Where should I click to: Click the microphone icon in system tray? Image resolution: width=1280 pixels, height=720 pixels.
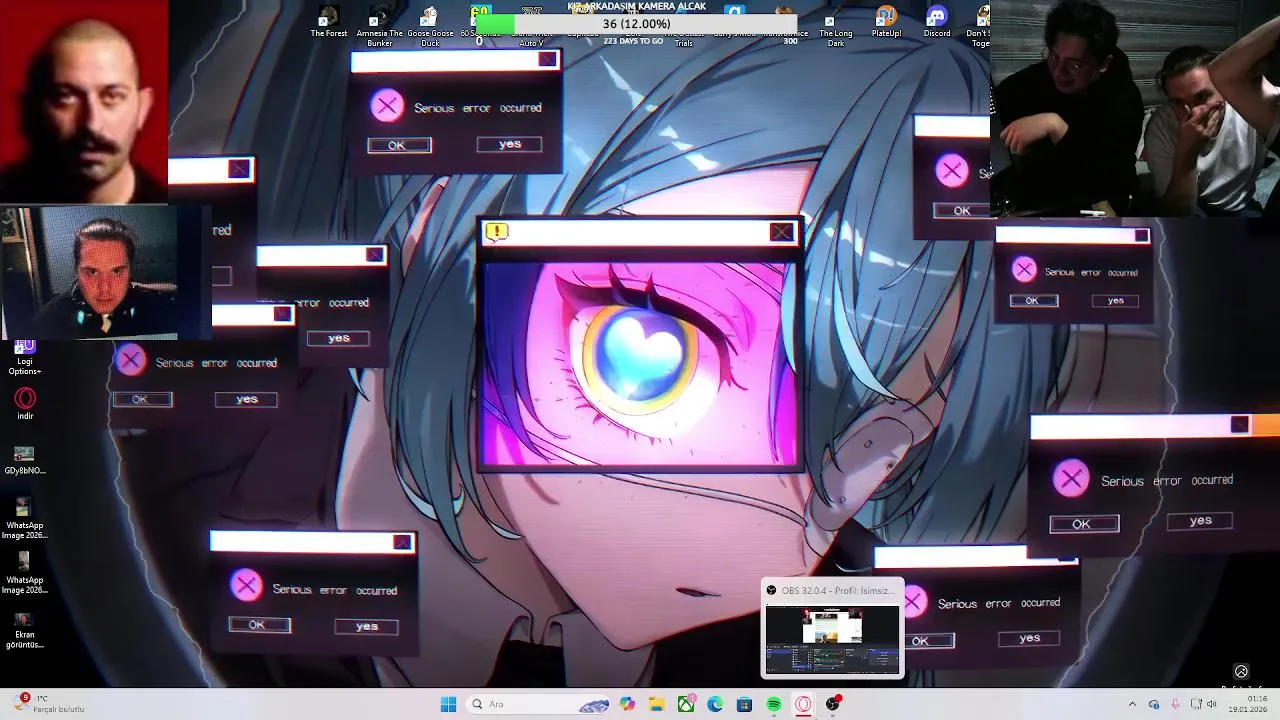click(1174, 704)
